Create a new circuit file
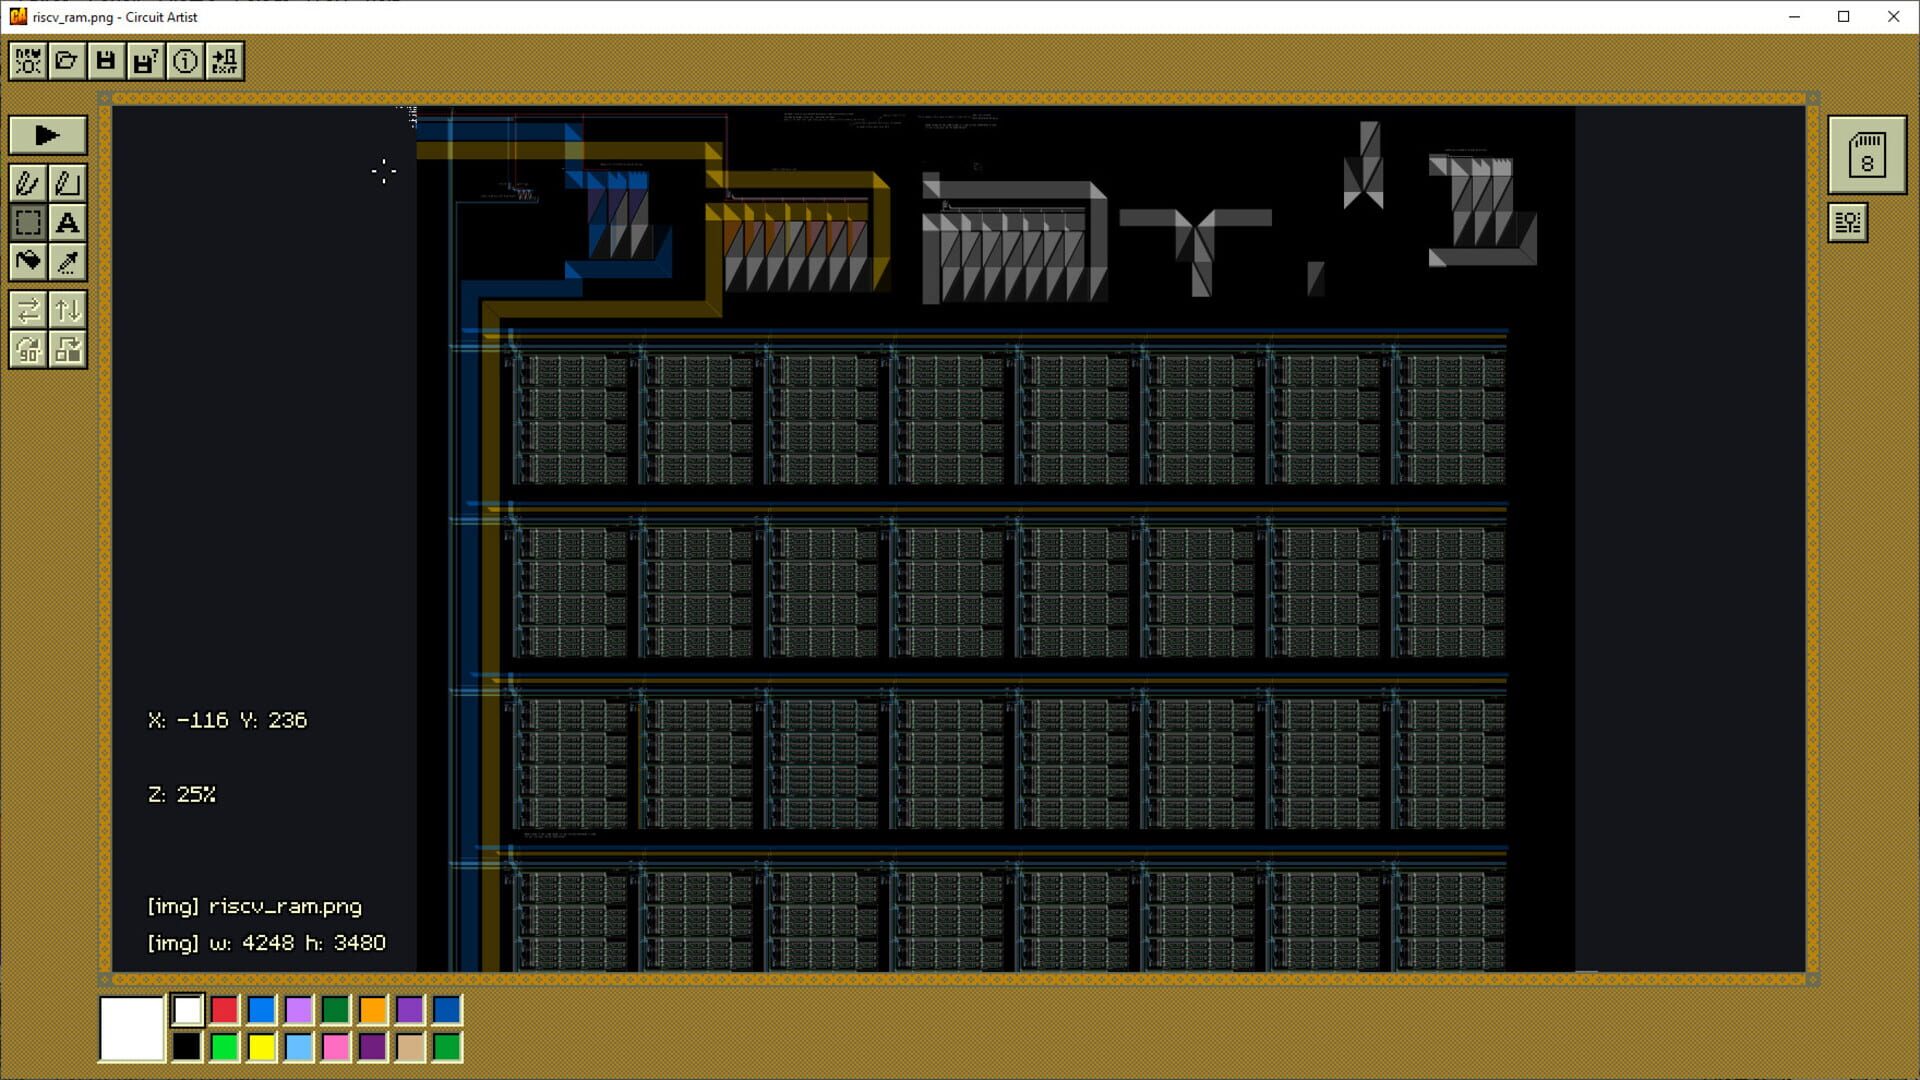Screen dimensions: 1920x1080 pyautogui.click(x=27, y=61)
